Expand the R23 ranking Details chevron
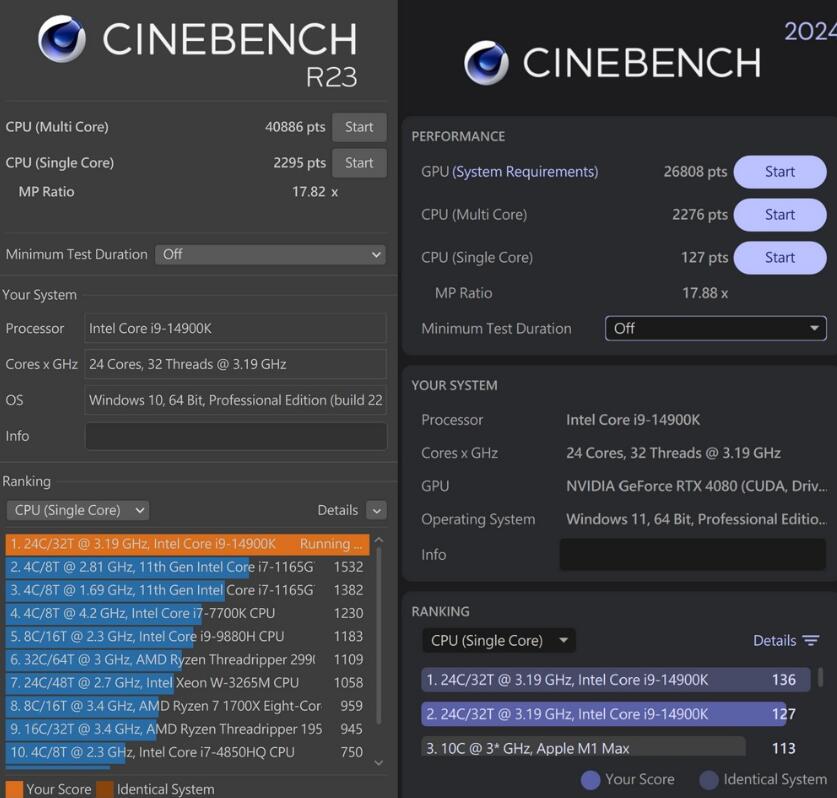This screenshot has height=798, width=837. click(x=376, y=510)
